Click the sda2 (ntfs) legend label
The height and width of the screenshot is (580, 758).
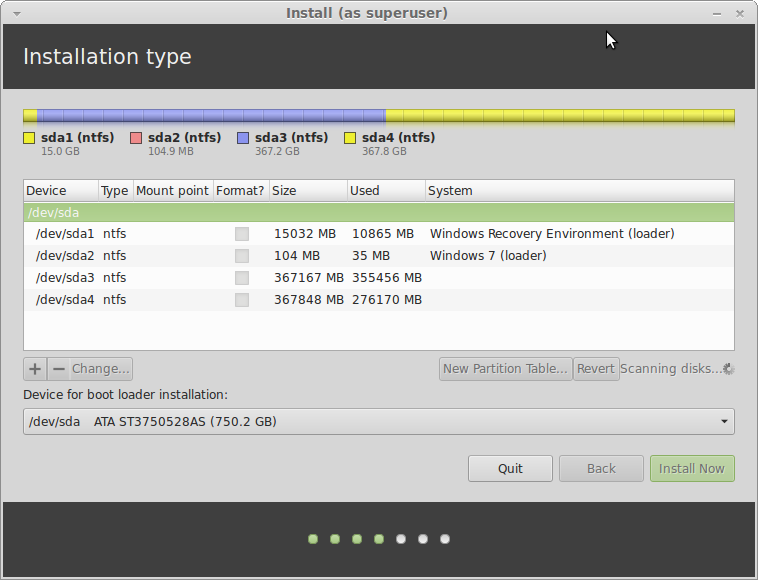185,138
